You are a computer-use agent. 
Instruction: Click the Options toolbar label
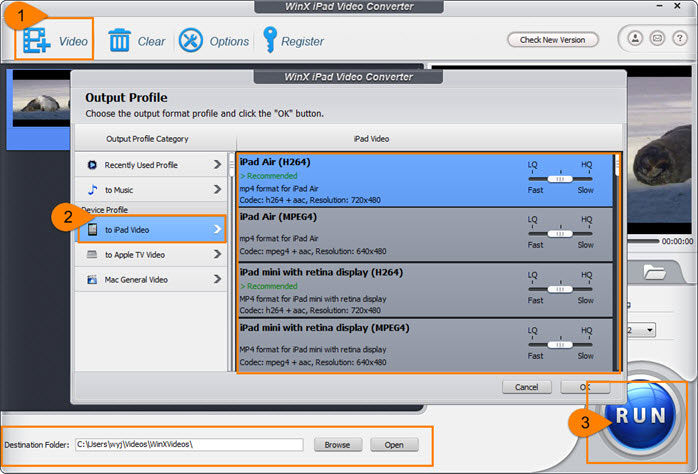click(229, 41)
